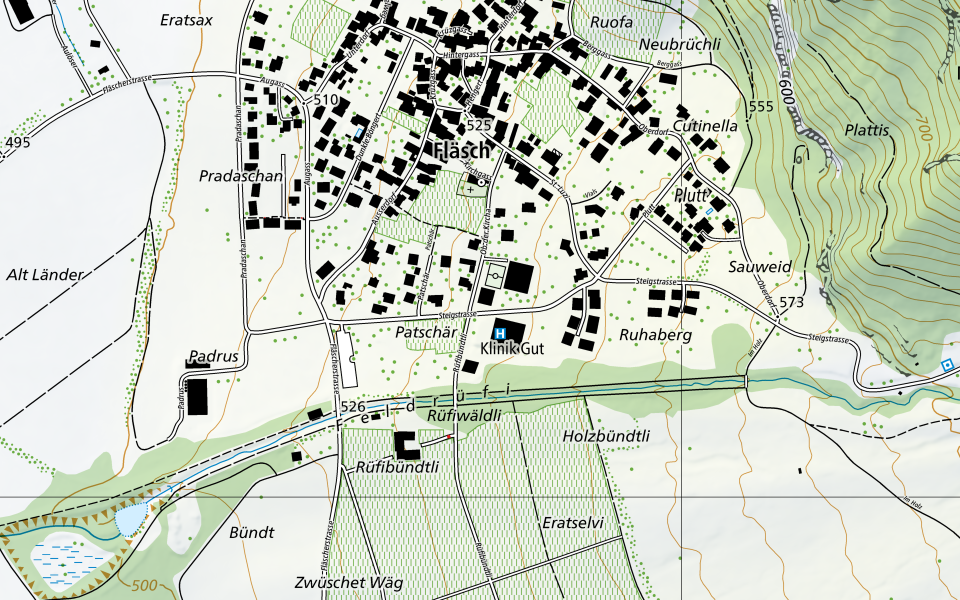This screenshot has width=960, height=600.
Task: Click the 'Zwüschet Wäg' label
Action: click(x=348, y=582)
